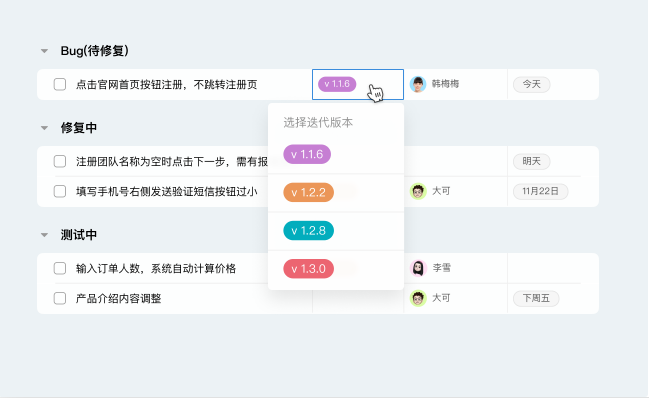The image size is (649, 398).
Task: Collapse the 测试中 group
Action: point(44,235)
